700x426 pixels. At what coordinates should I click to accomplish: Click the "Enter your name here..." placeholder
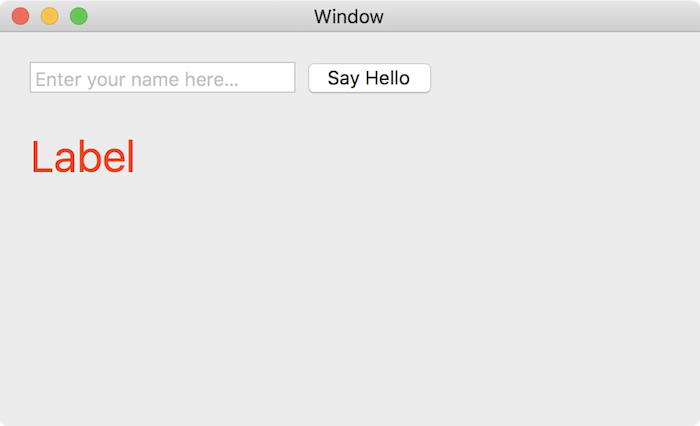pos(137,79)
